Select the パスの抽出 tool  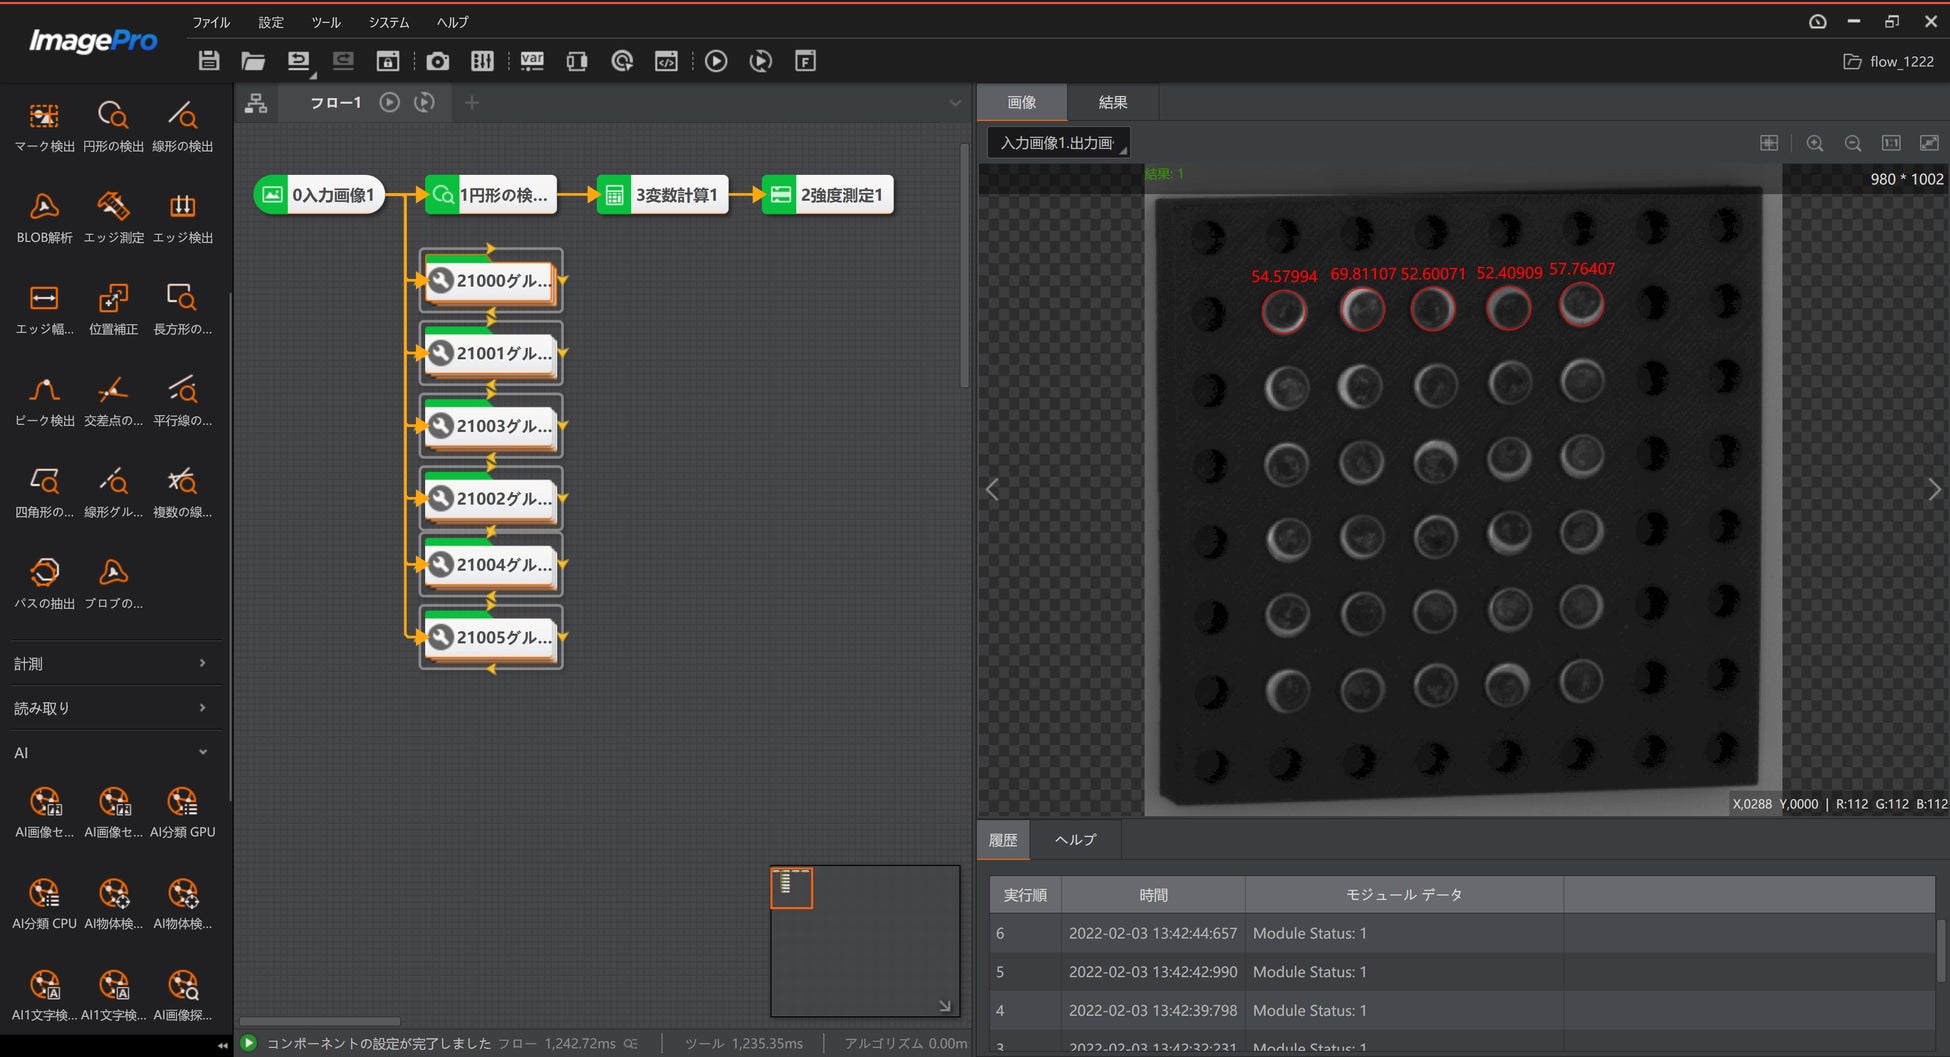coord(44,584)
